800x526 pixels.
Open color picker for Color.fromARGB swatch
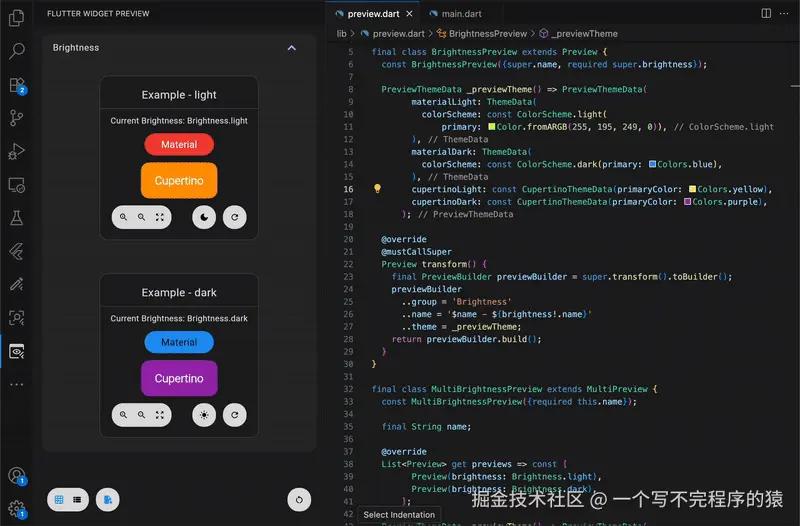coord(491,127)
